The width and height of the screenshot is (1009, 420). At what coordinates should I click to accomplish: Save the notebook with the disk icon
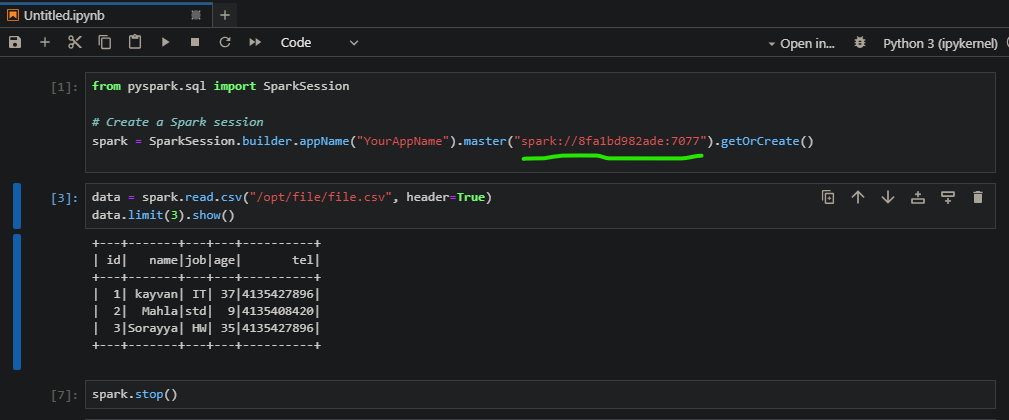click(x=15, y=42)
